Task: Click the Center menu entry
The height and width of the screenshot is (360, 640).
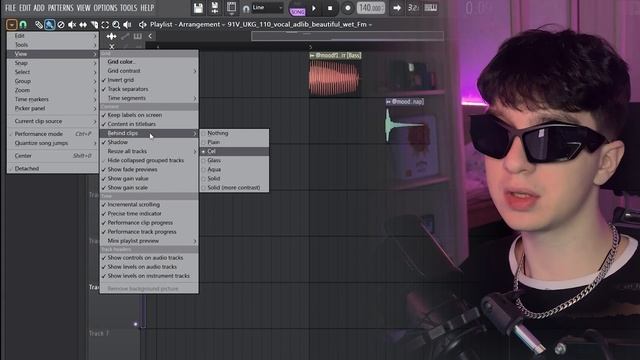Action: [x=53, y=156]
